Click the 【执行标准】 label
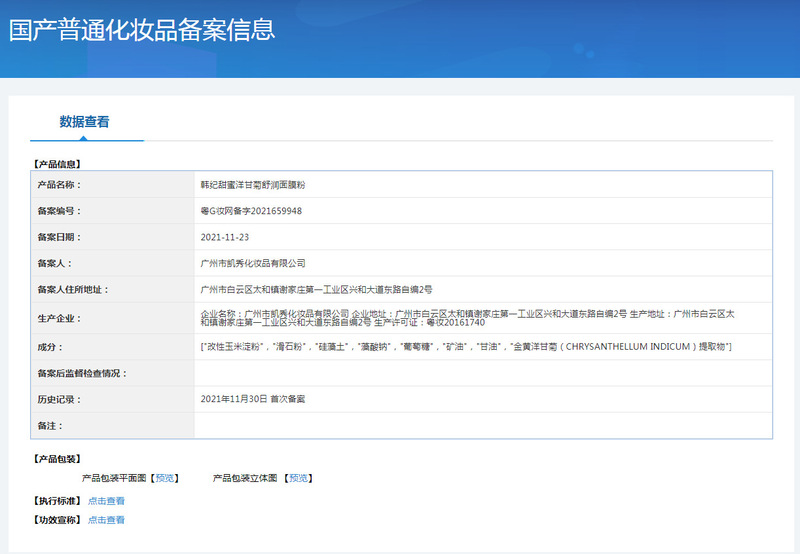 57,501
